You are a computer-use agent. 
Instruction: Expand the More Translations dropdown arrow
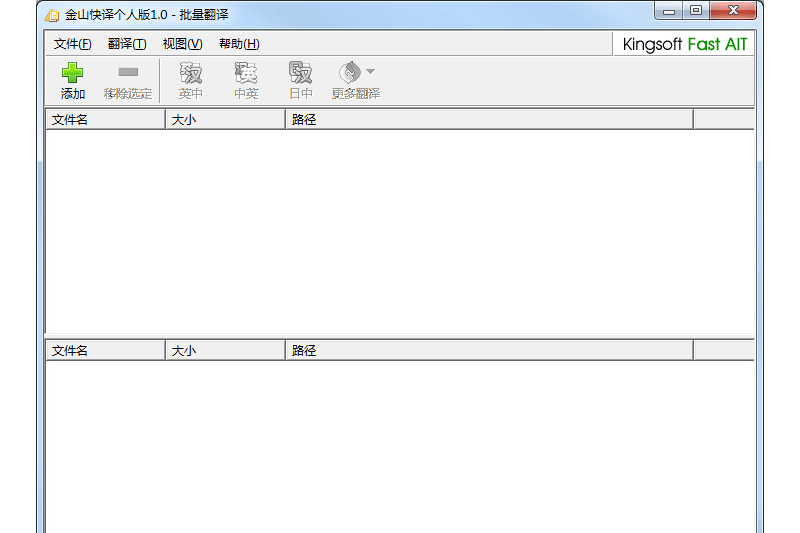370,71
